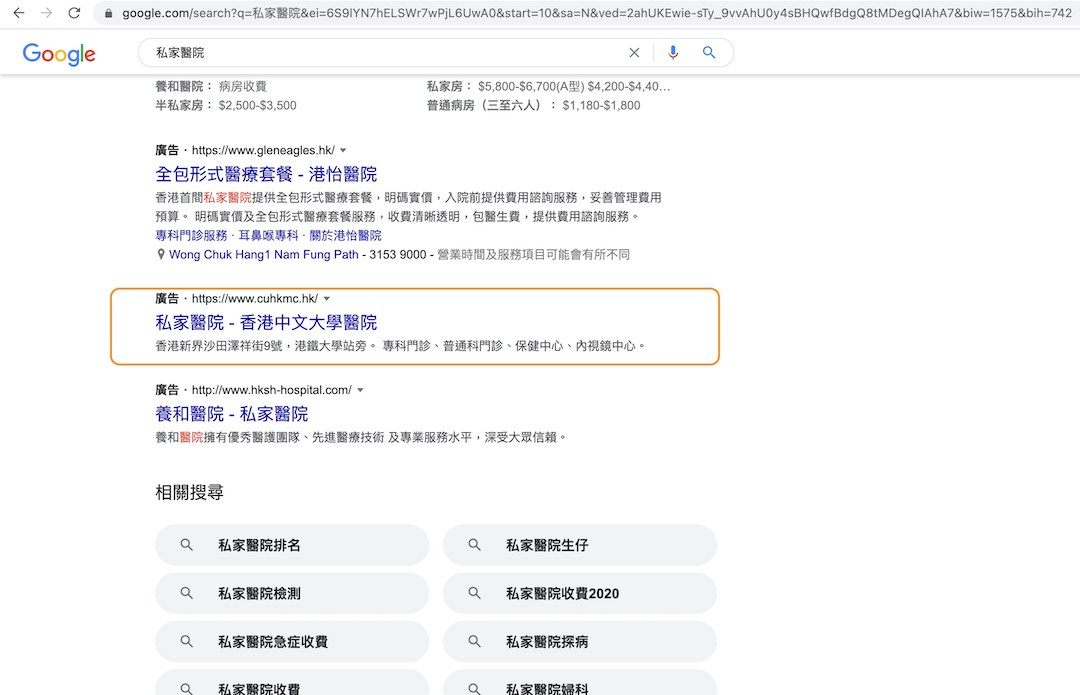
Task: Open 耳鼻喉專科 sitelink
Action: (x=269, y=236)
